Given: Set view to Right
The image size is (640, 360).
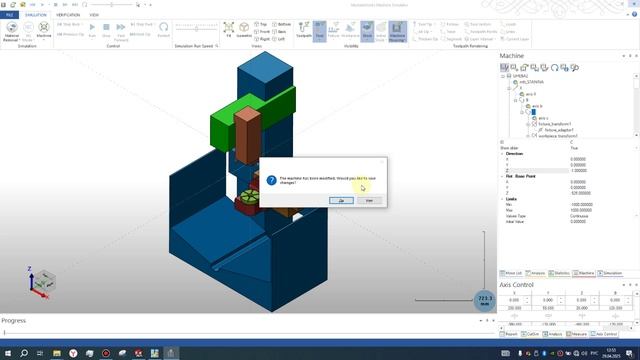Looking at the screenshot, I should (x=262, y=39).
